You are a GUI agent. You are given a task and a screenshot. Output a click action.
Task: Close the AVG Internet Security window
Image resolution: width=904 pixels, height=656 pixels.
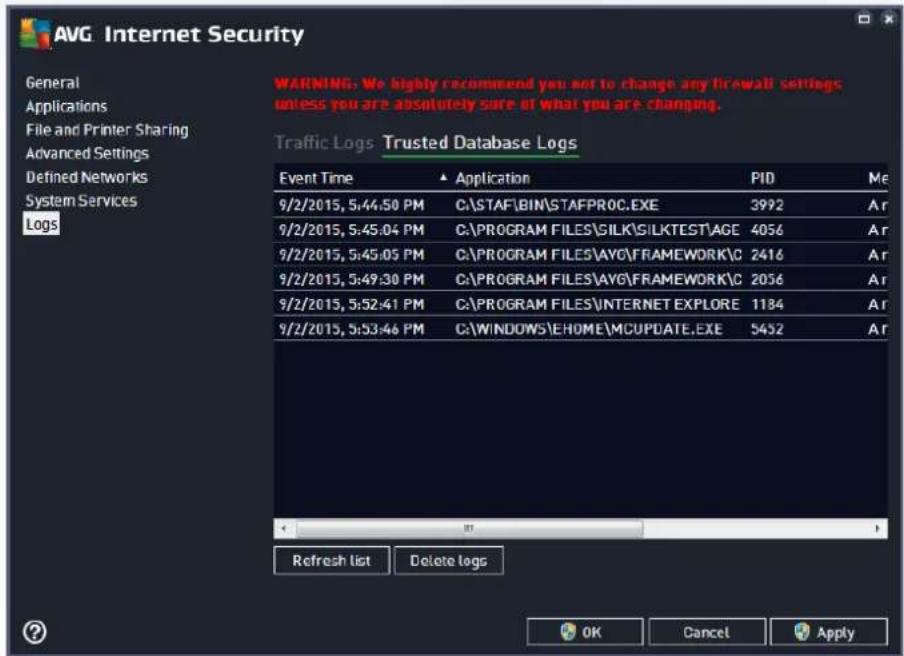[889, 19]
